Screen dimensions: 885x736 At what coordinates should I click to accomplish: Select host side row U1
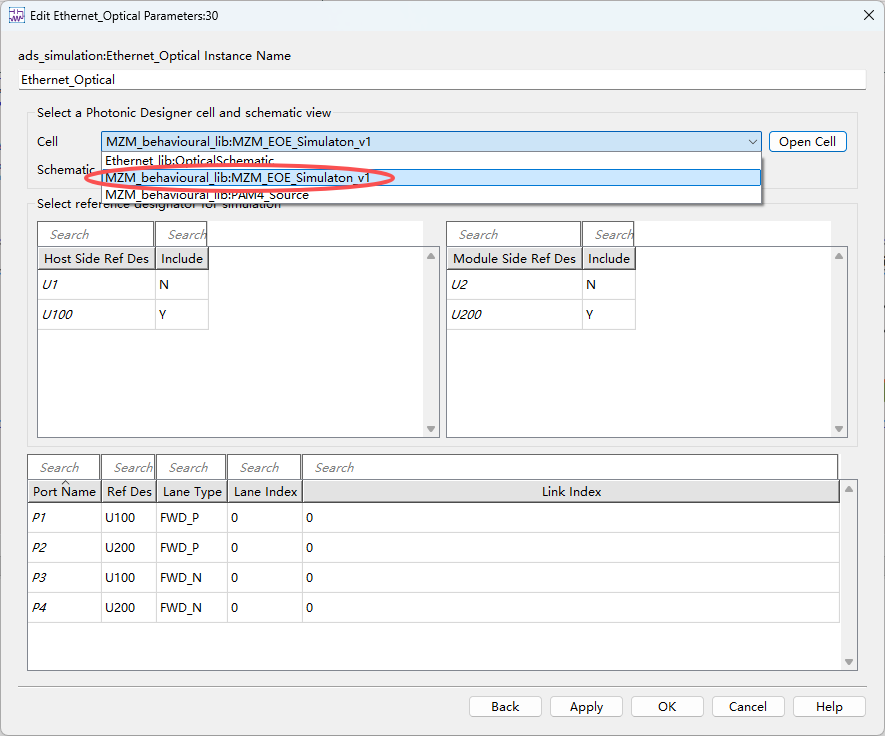pos(96,284)
